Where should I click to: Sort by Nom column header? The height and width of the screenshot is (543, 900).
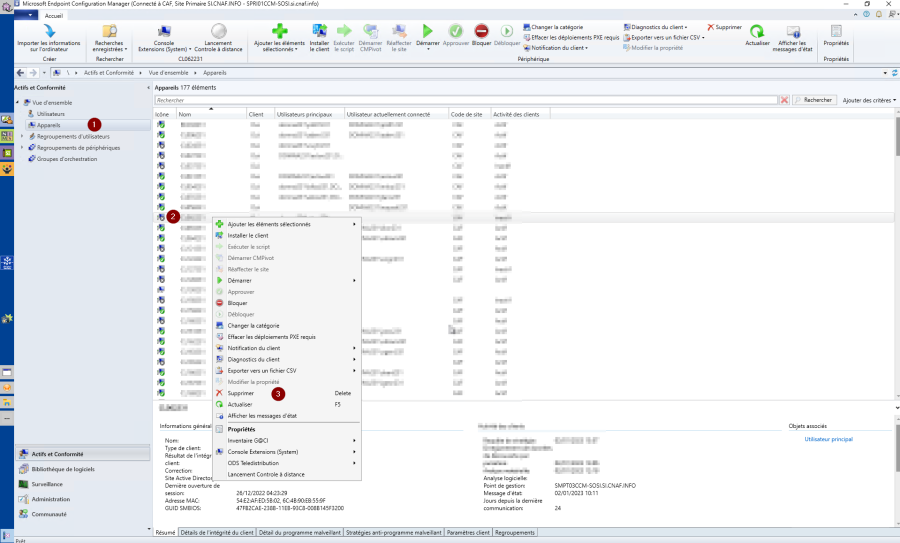pyautogui.click(x=211, y=114)
